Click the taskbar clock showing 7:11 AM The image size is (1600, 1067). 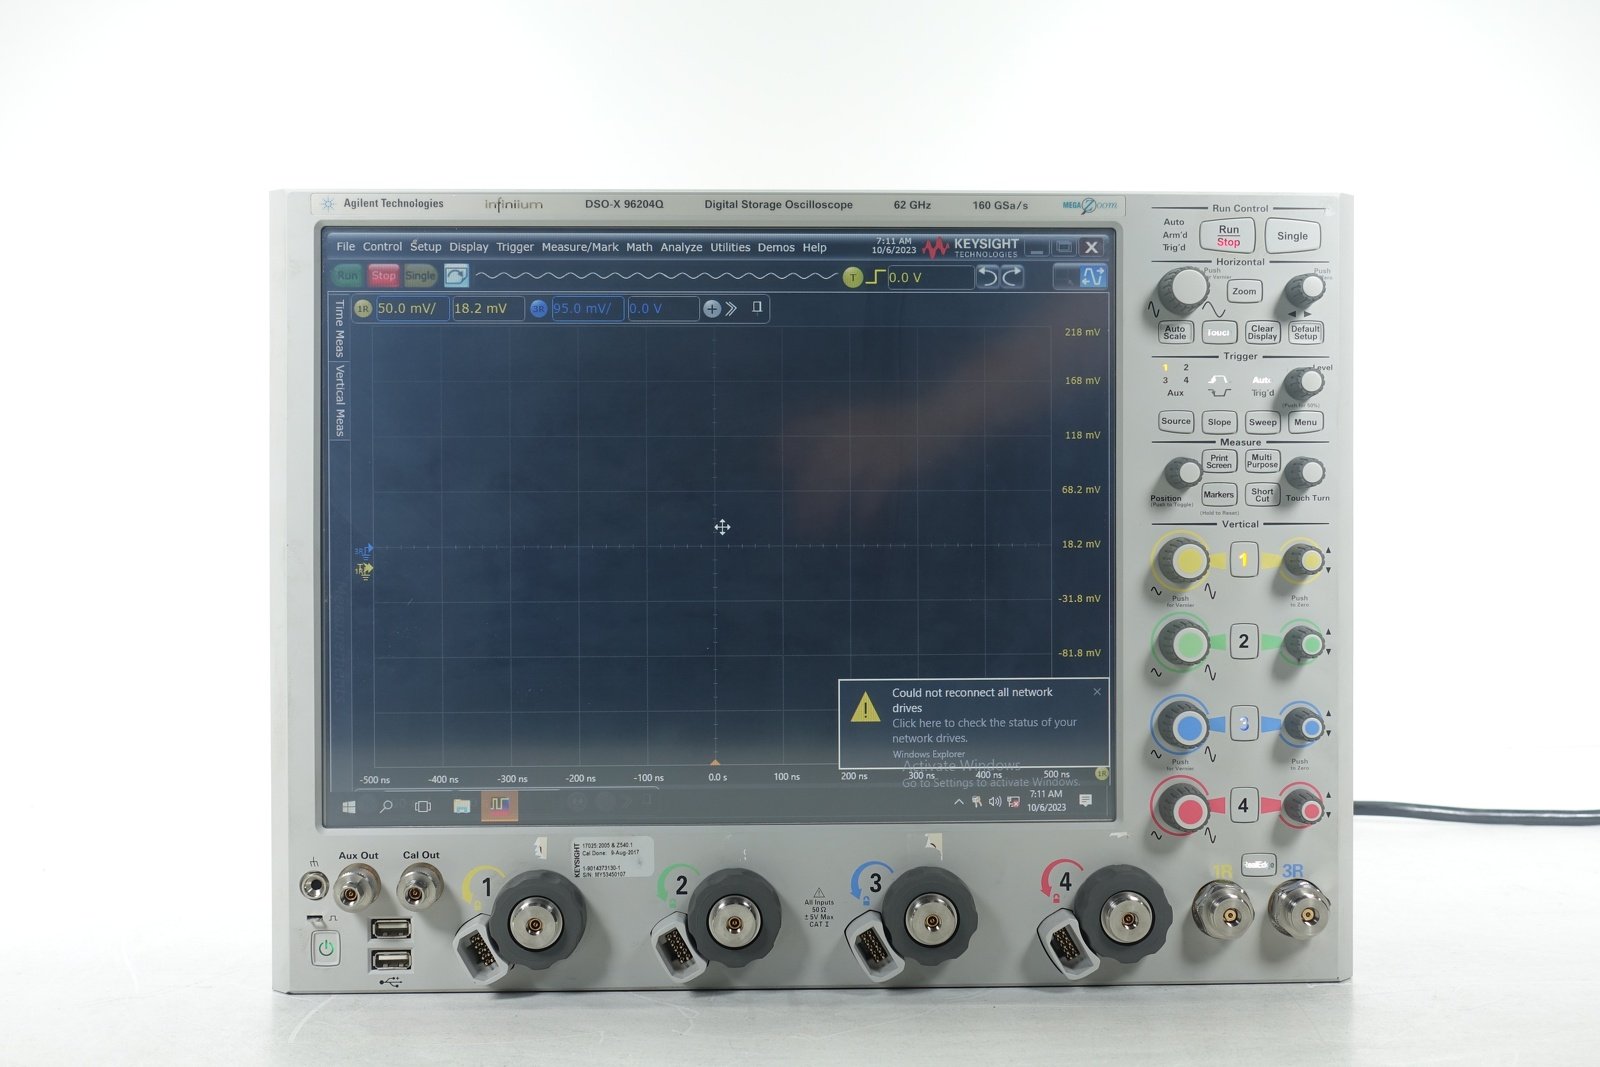1046,801
